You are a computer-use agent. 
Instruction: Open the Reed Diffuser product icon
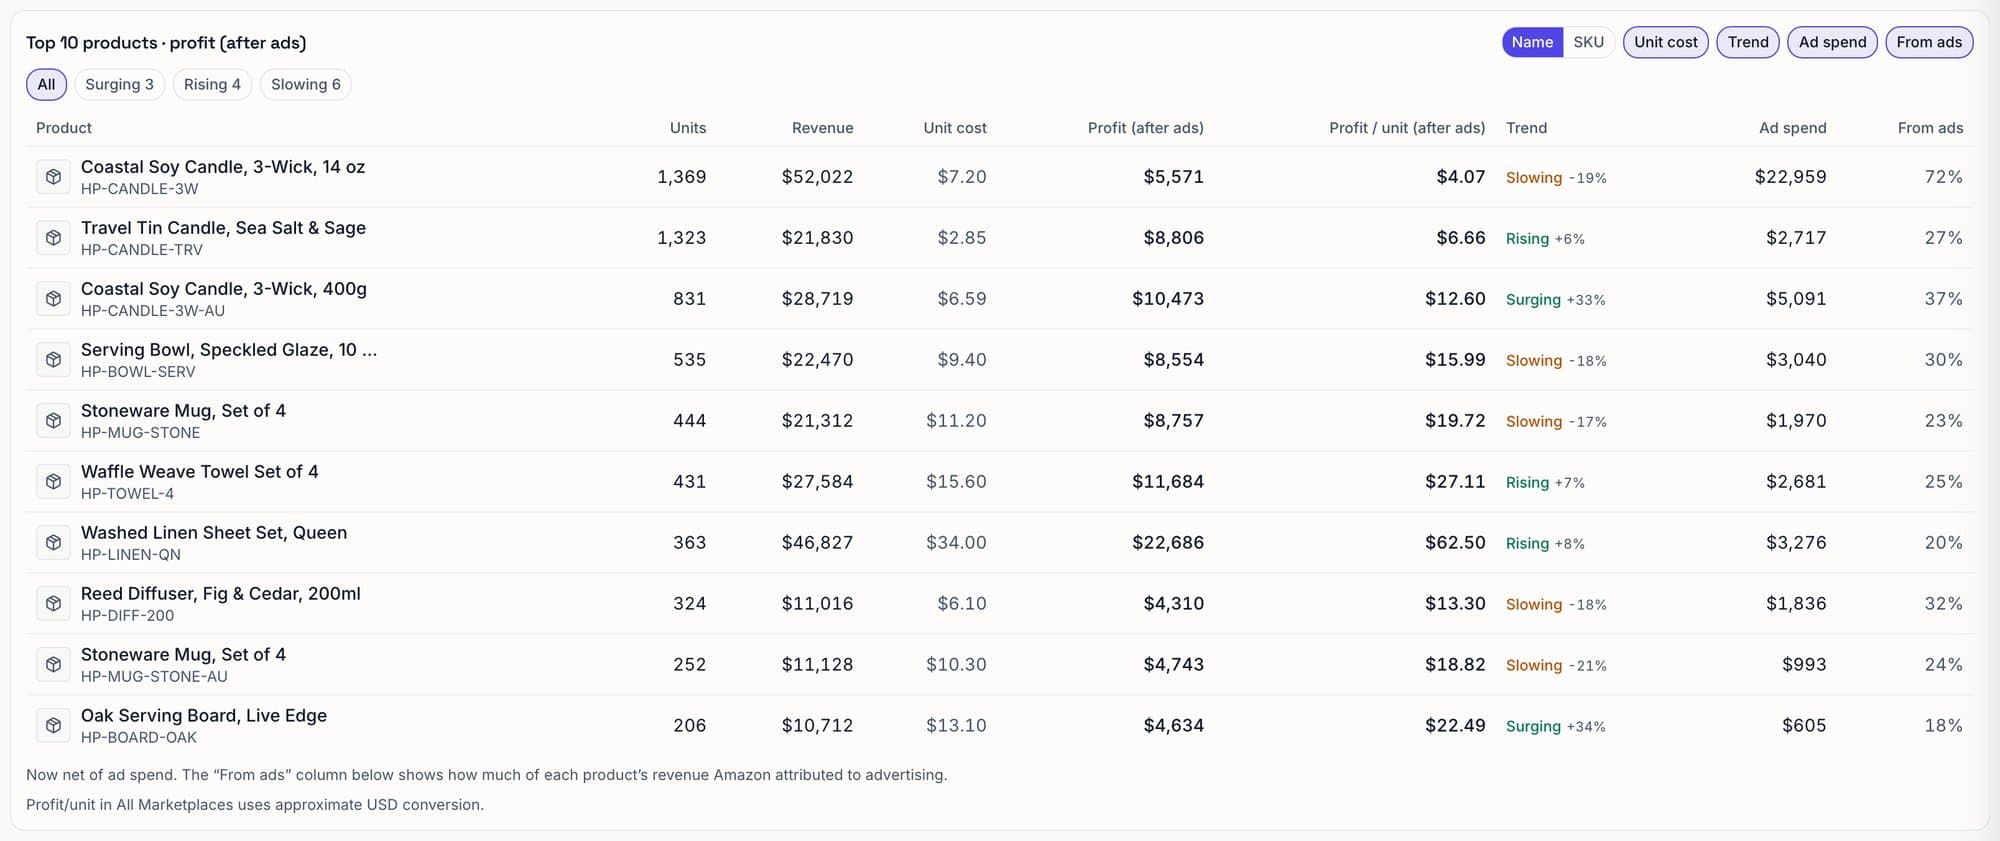pos(54,604)
